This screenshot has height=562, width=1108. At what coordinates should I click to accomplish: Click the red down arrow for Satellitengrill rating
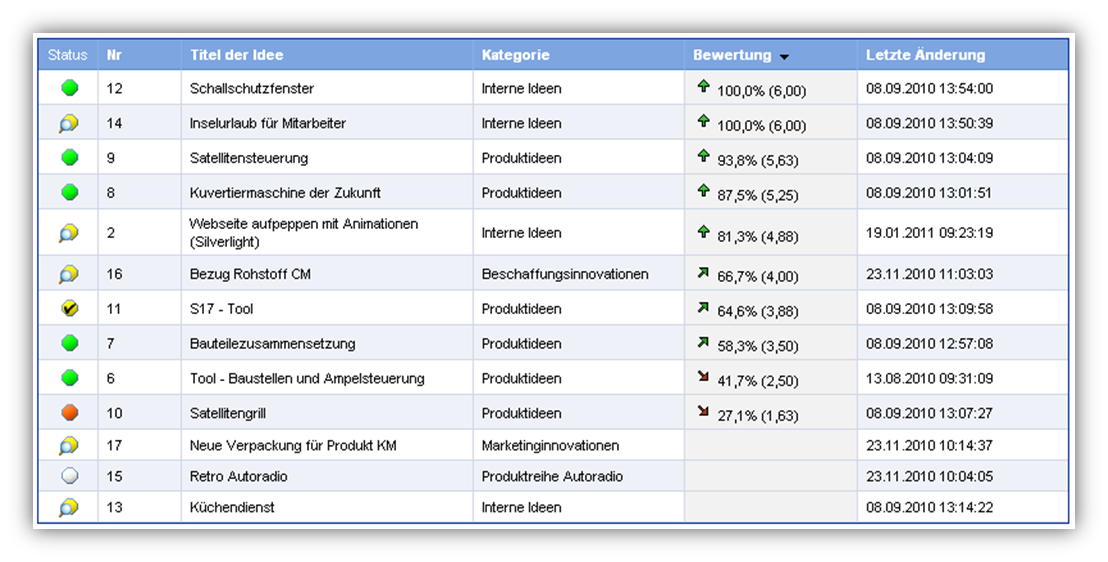click(x=704, y=411)
